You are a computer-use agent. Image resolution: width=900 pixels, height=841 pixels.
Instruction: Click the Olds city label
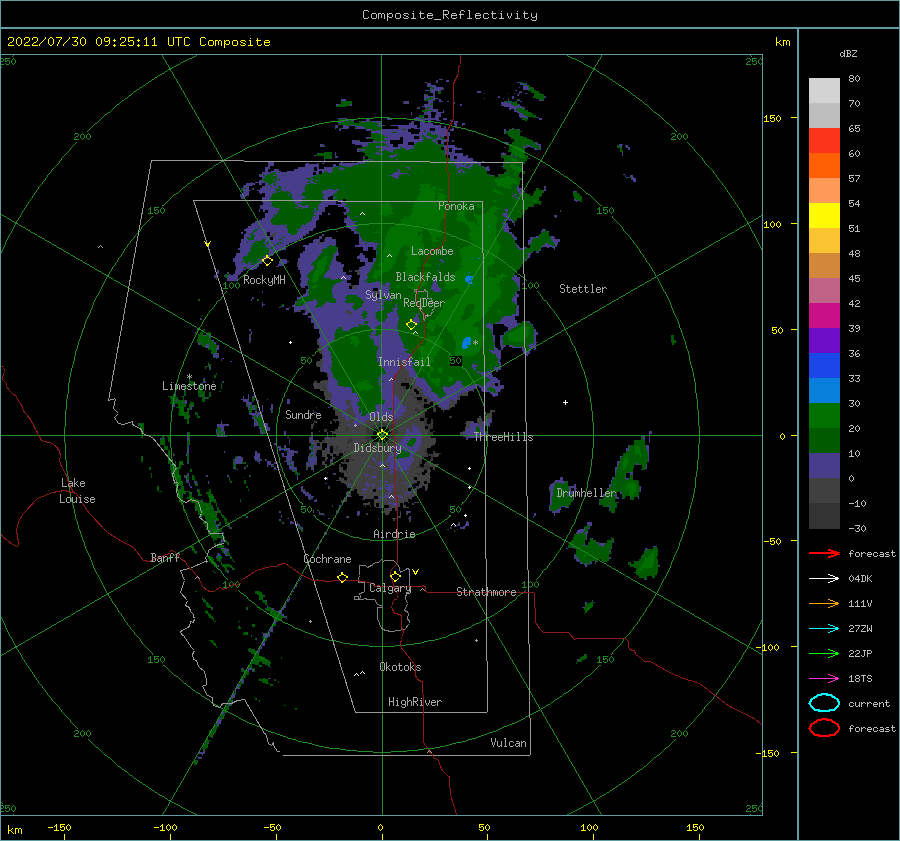[x=381, y=417]
